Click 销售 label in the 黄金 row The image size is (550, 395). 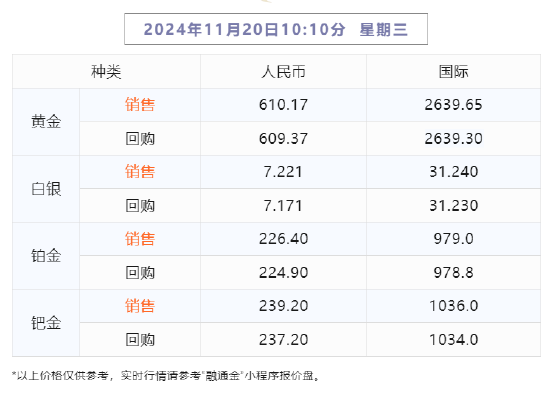pos(140,105)
